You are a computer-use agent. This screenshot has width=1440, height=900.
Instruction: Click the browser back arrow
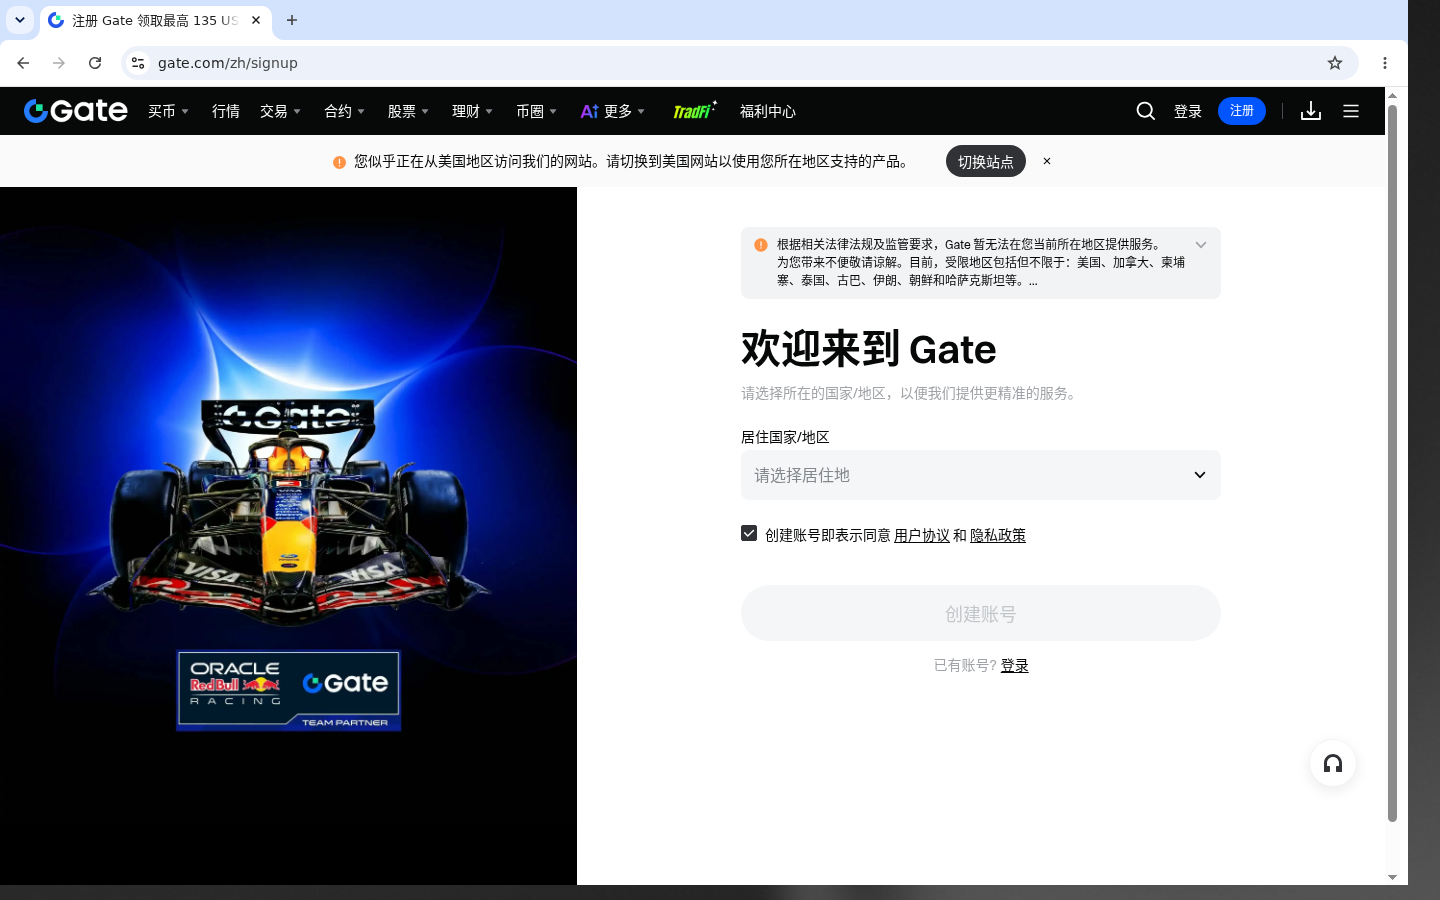click(23, 63)
